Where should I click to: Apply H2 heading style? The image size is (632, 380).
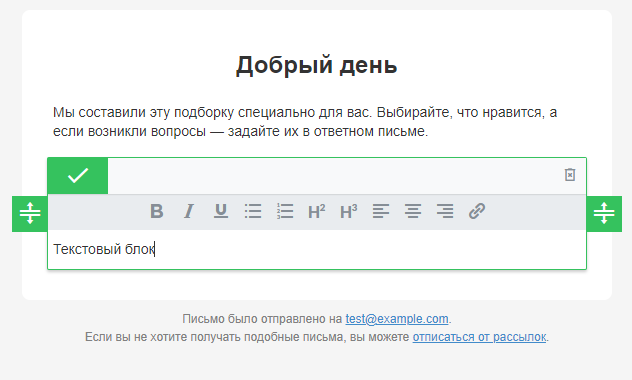317,211
